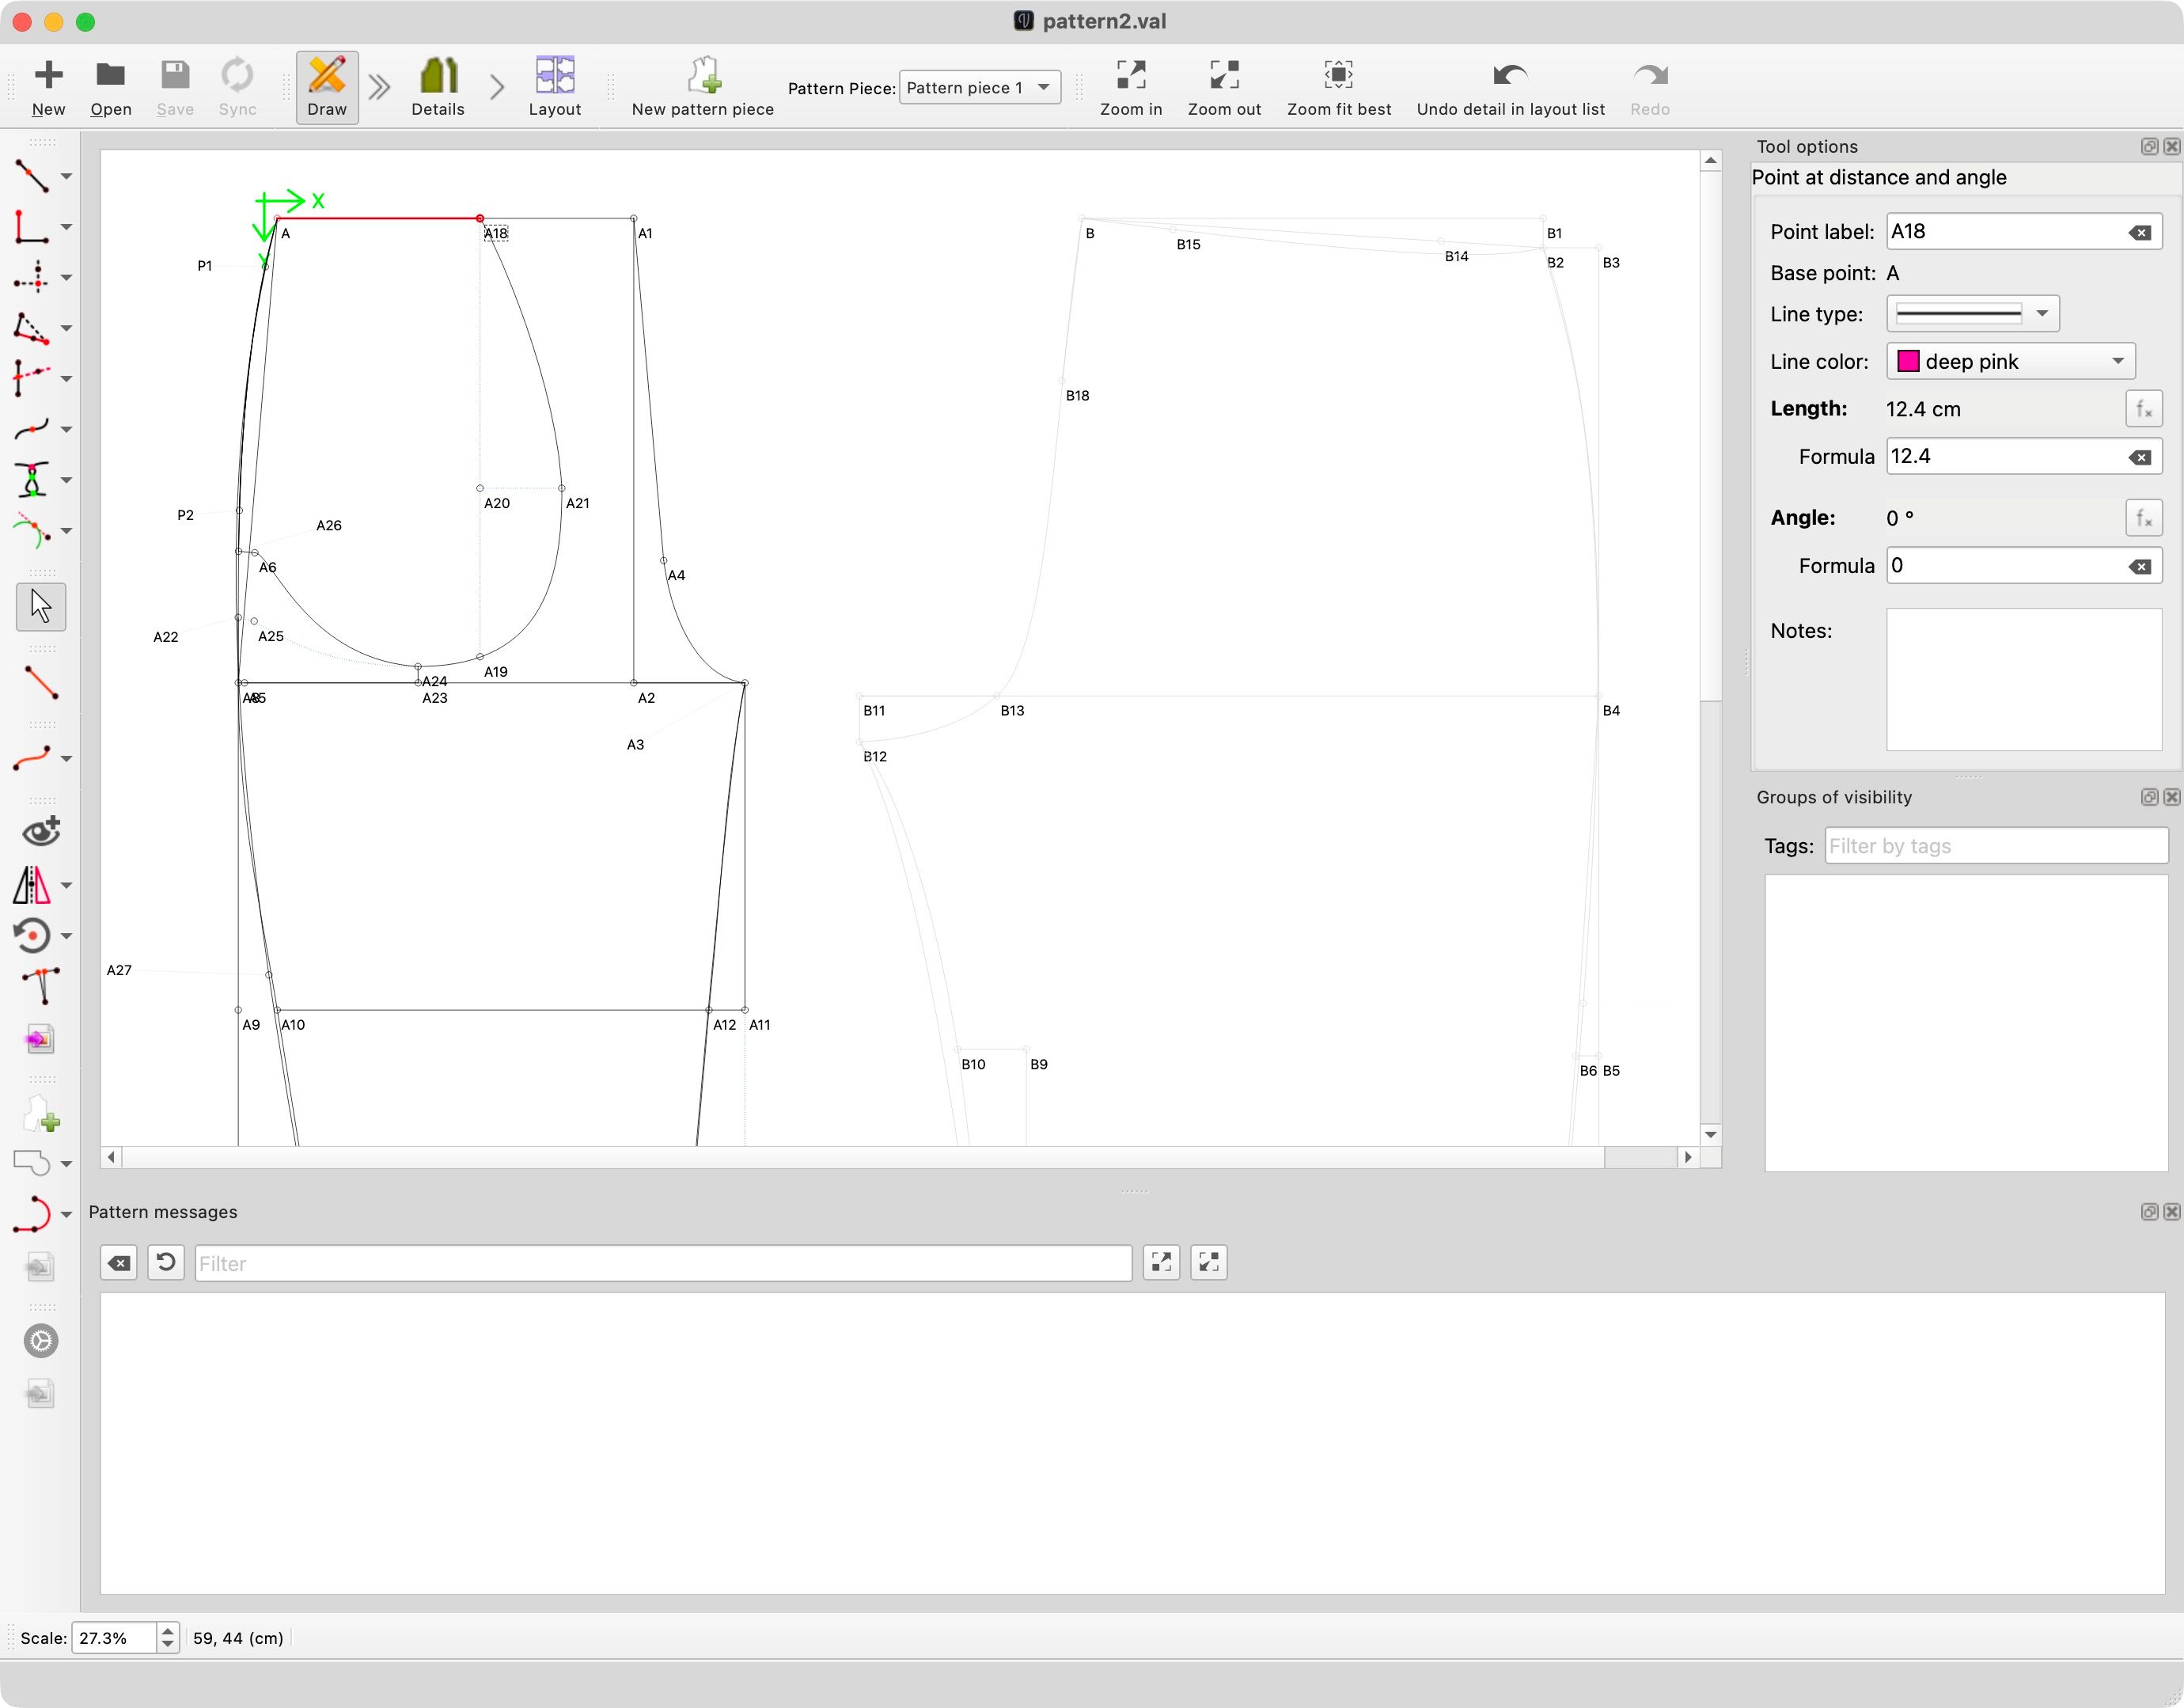Click New pattern piece button

tap(703, 88)
